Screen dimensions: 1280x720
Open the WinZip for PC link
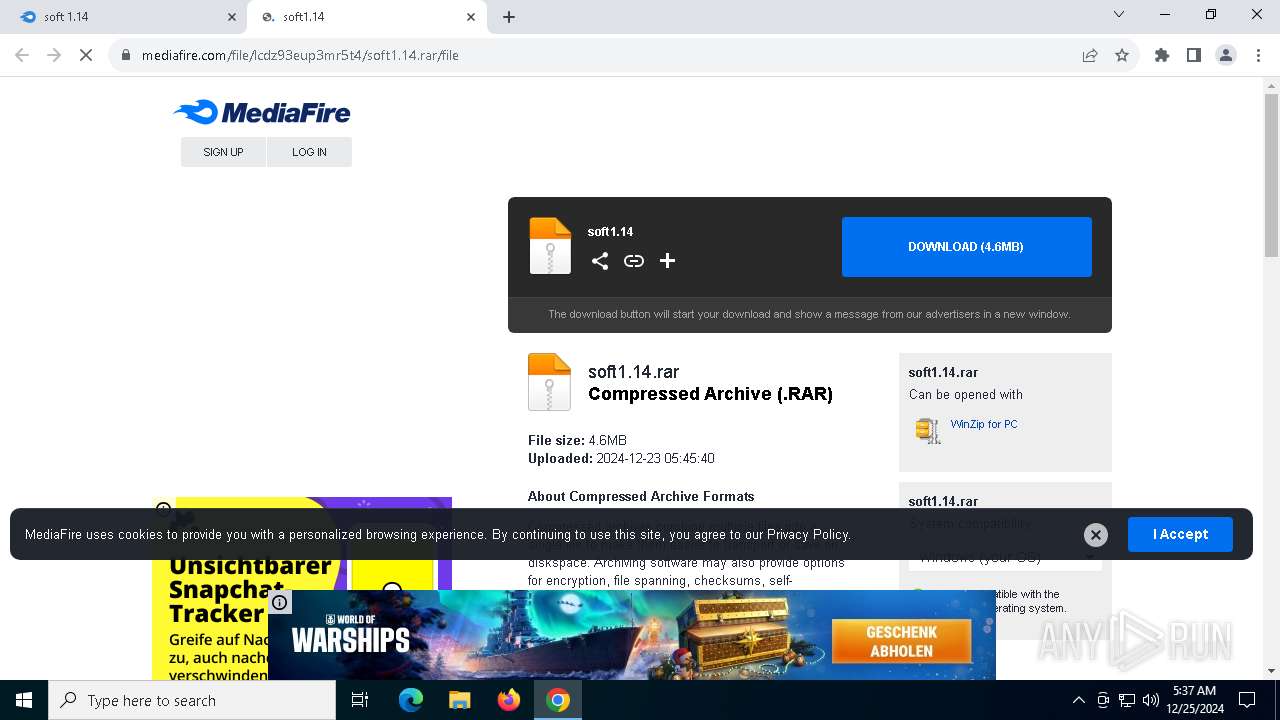[x=984, y=424]
